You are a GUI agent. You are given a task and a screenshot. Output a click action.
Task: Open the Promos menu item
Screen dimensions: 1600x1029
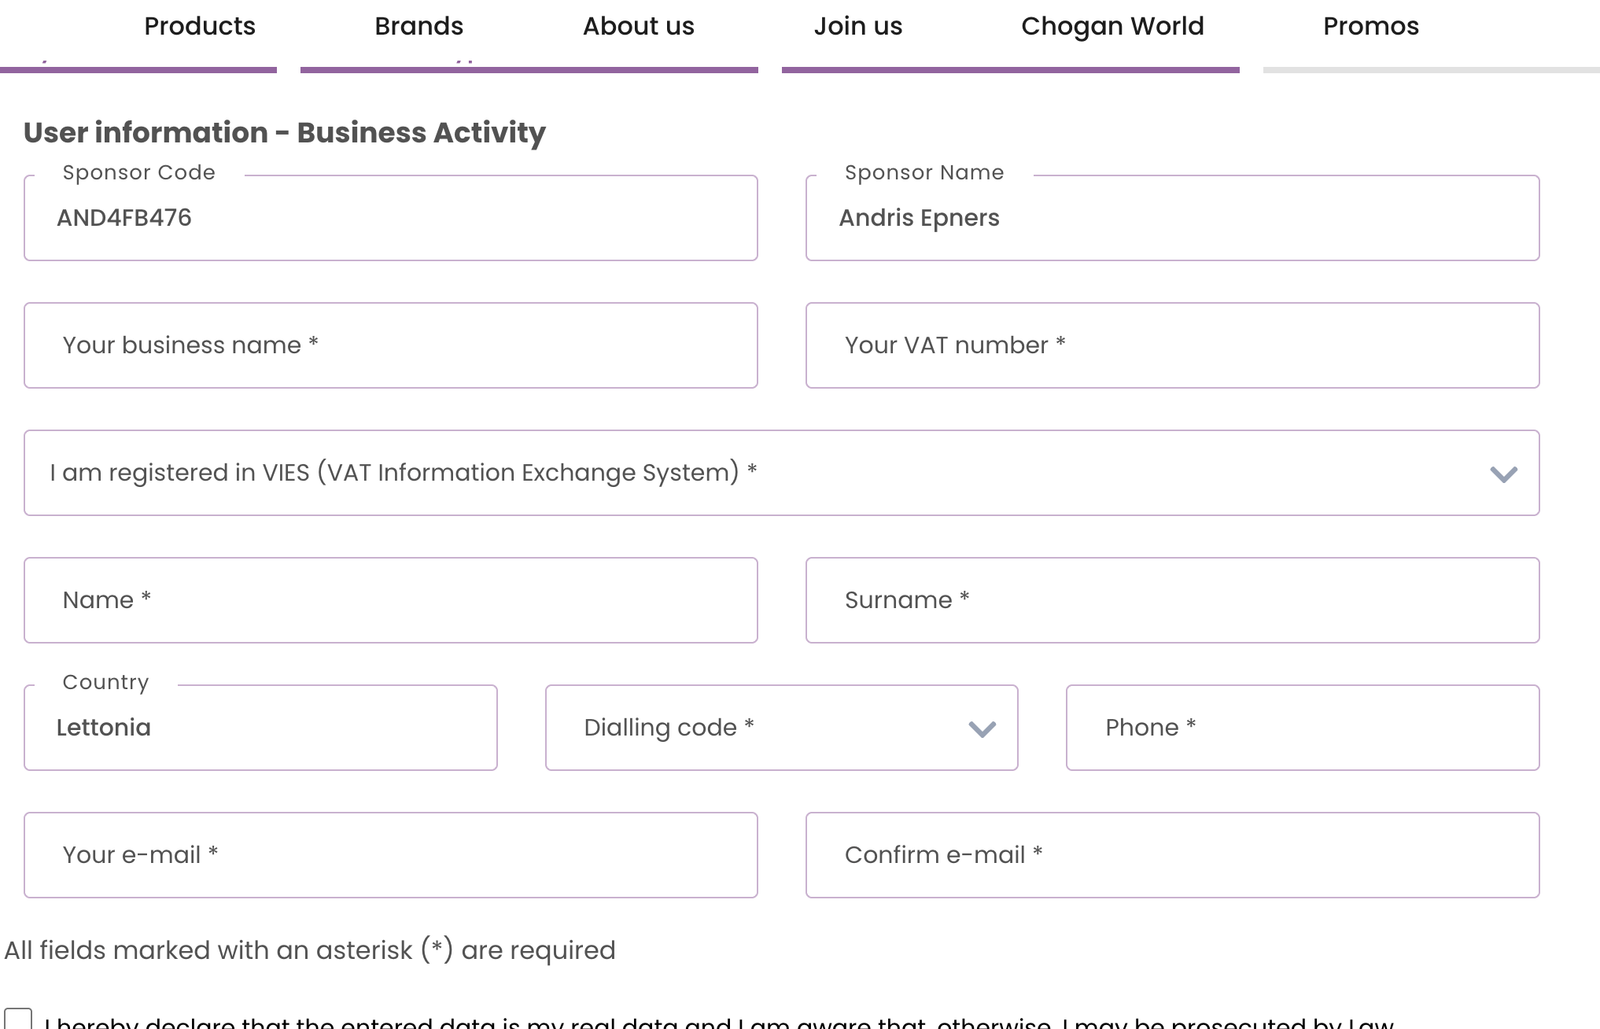1371,26
